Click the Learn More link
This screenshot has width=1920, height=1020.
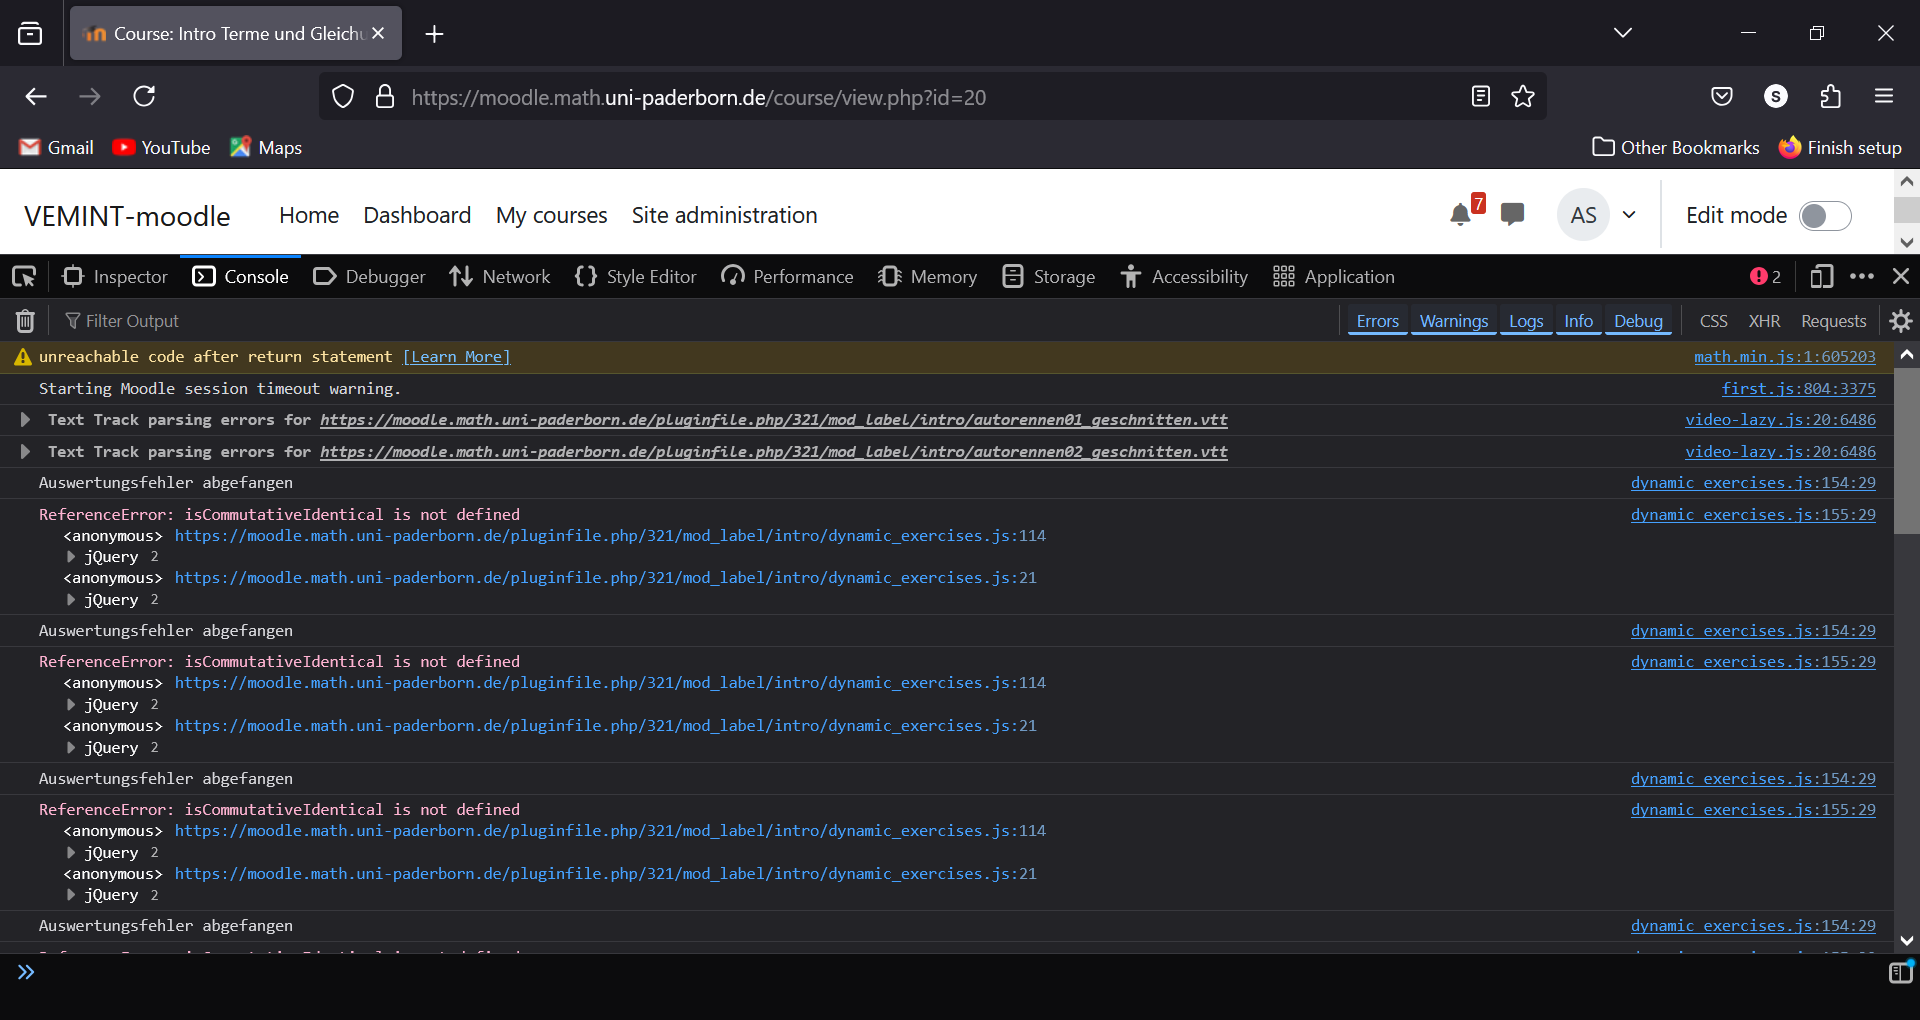click(457, 357)
